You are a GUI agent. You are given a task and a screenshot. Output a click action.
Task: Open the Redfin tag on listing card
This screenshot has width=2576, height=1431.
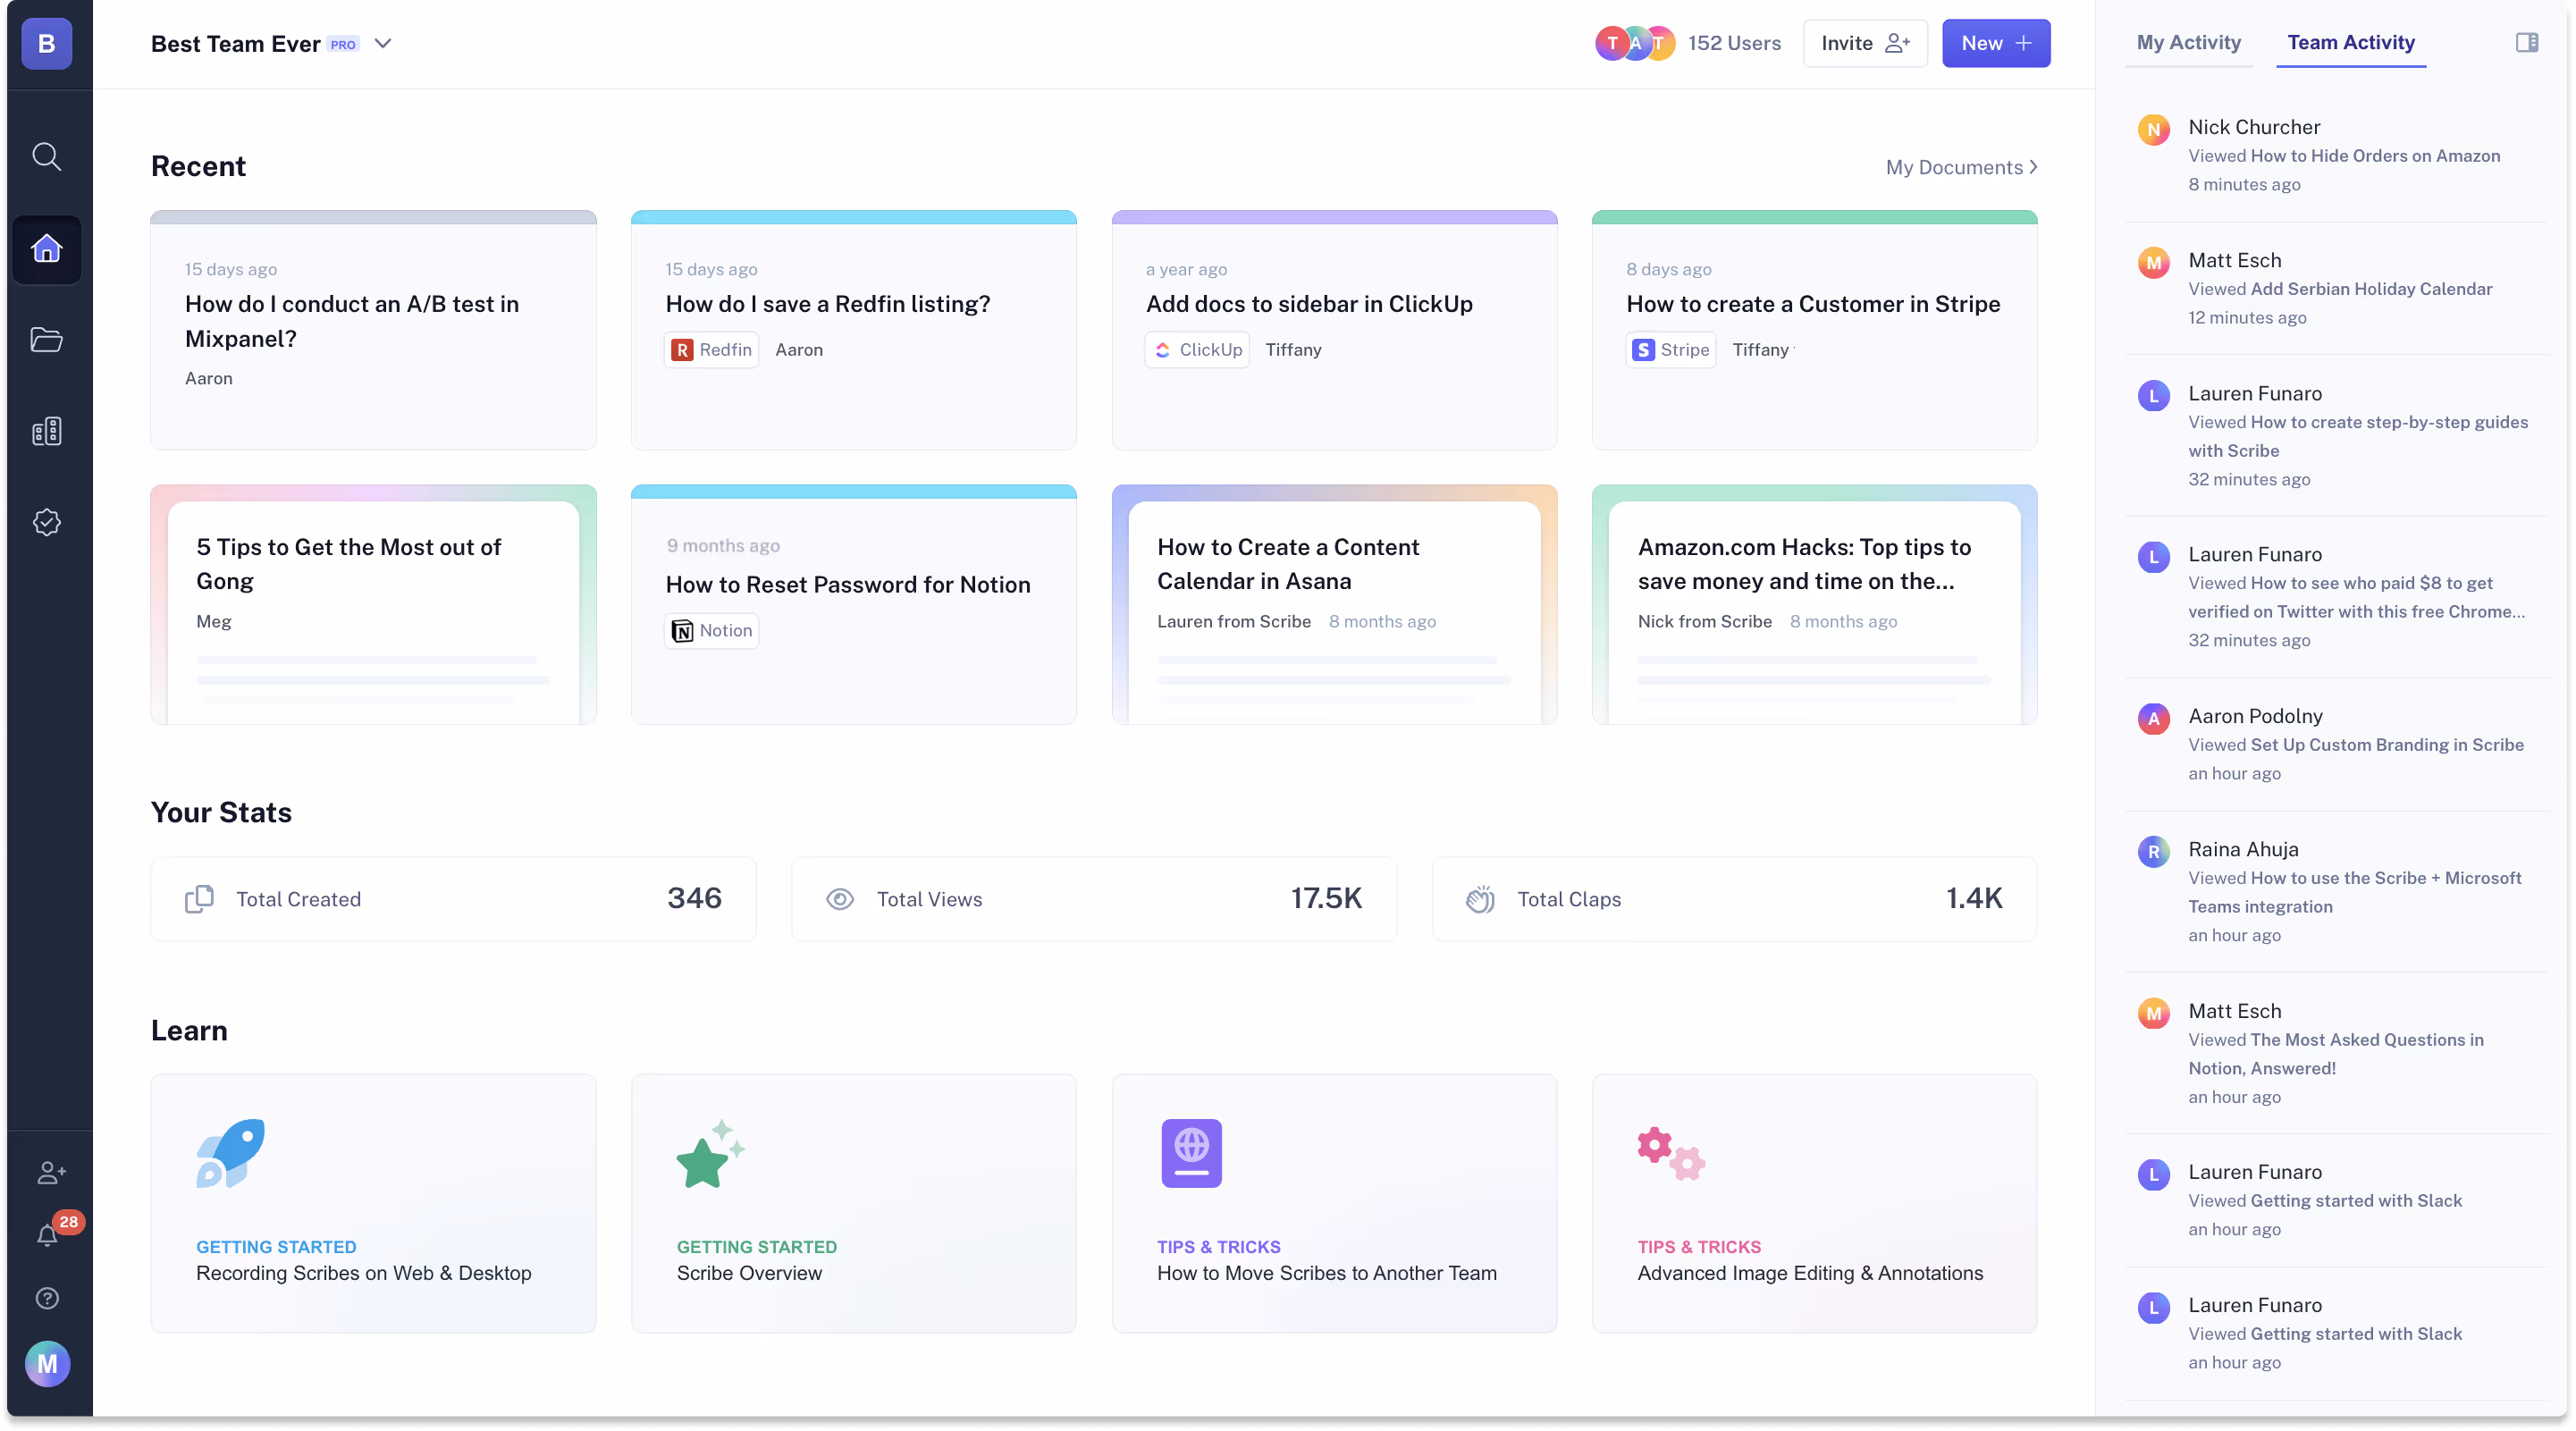point(712,350)
